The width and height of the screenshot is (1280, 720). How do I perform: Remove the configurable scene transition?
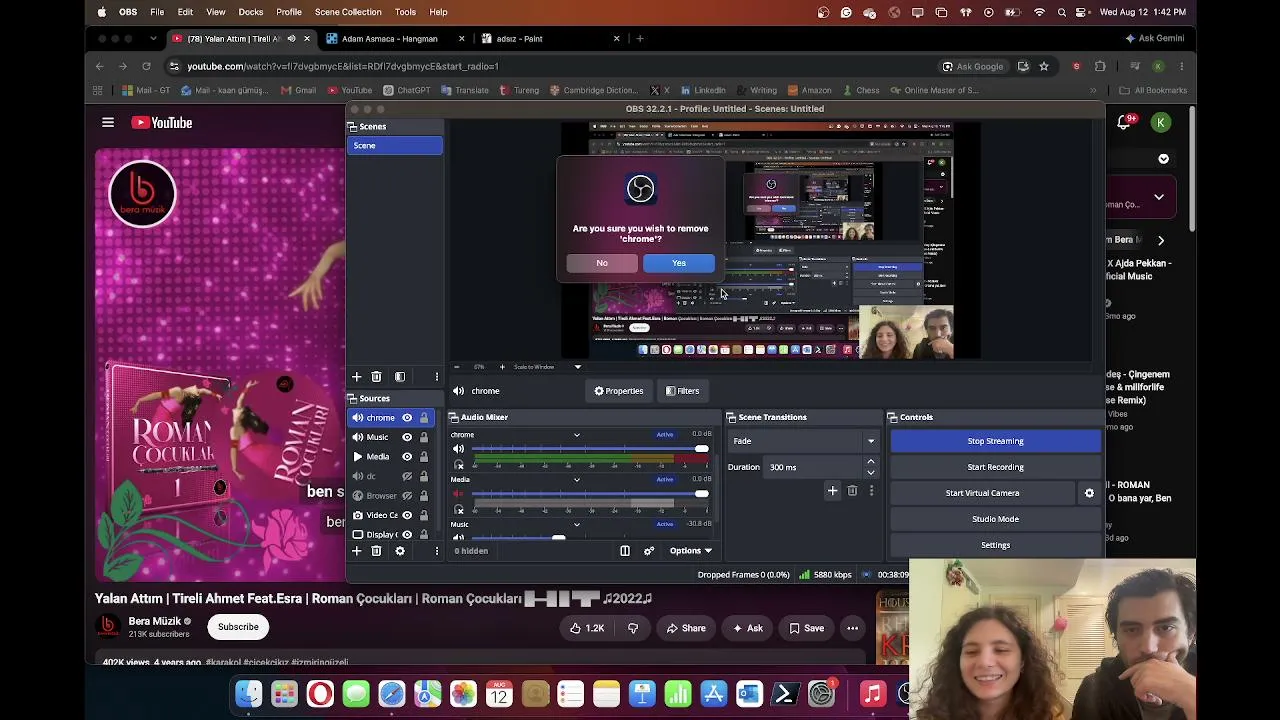852,491
